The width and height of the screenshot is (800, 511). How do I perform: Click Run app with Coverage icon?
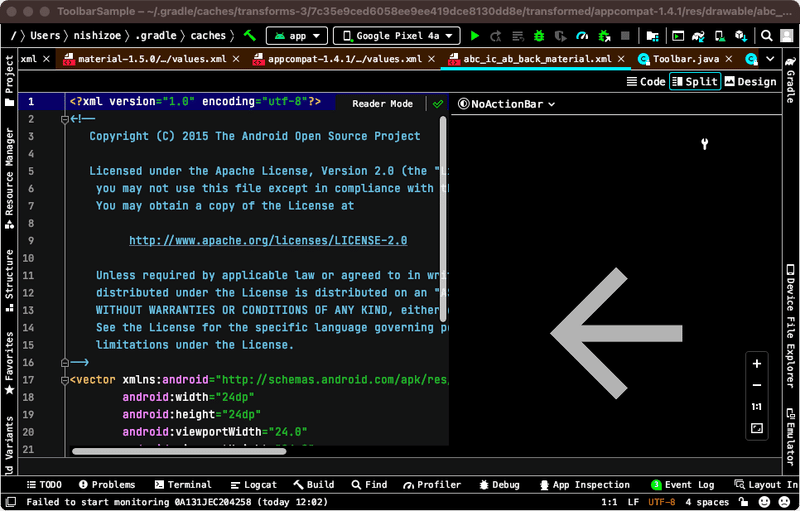pos(561,36)
